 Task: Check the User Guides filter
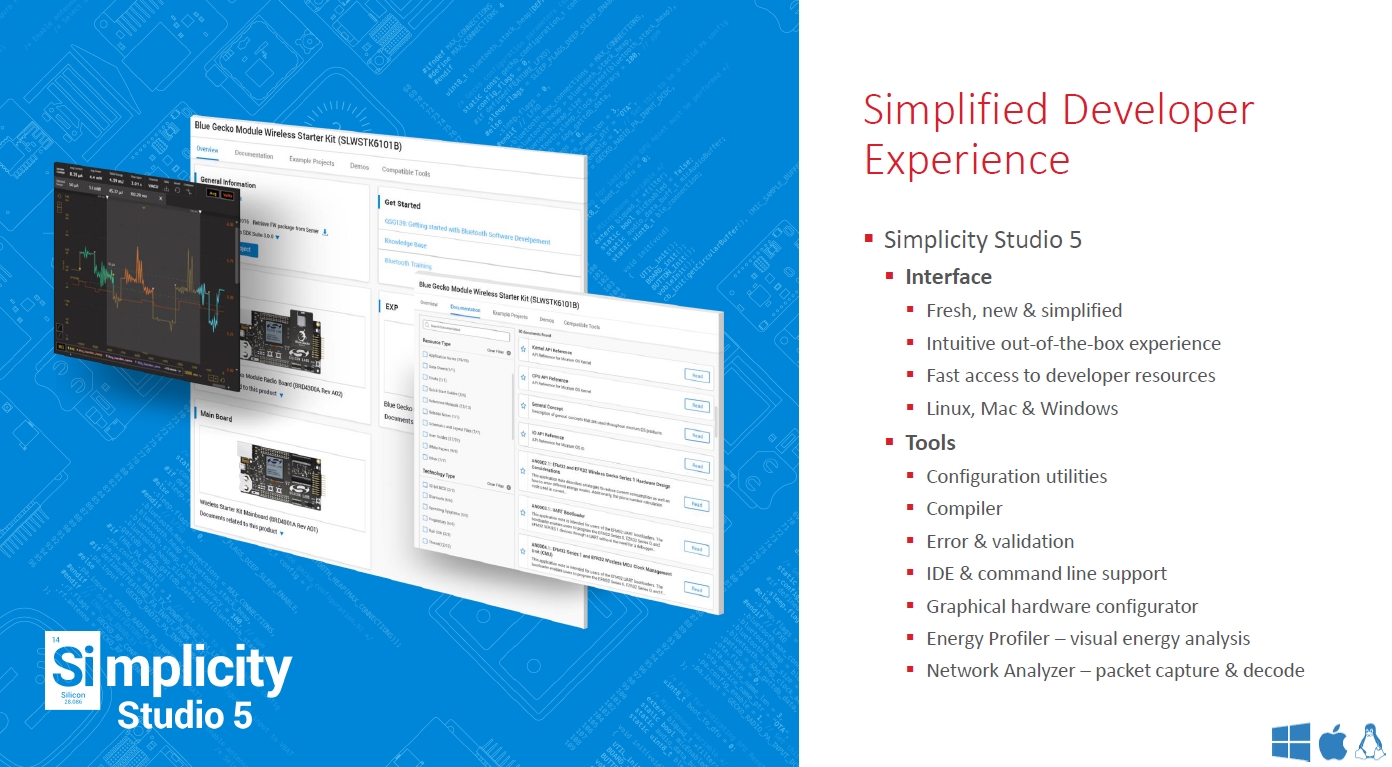coord(425,434)
